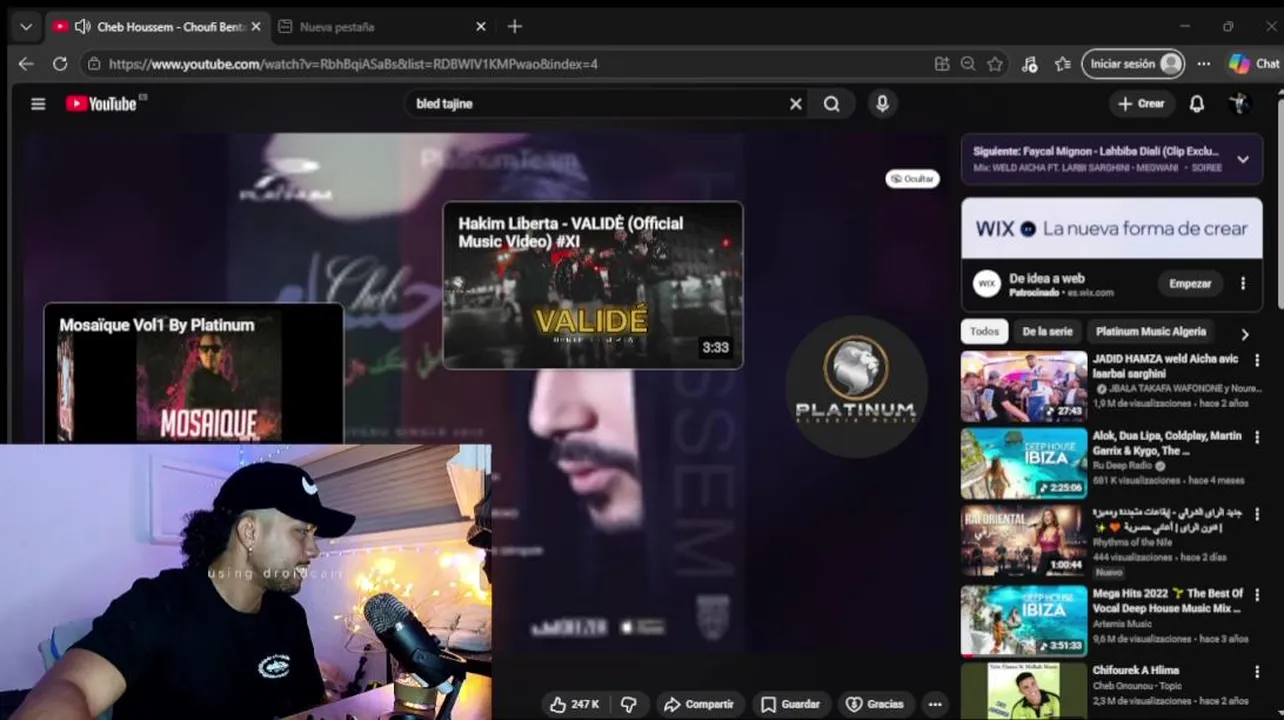Clear the search text with the X
The image size is (1284, 720).
coord(796,104)
